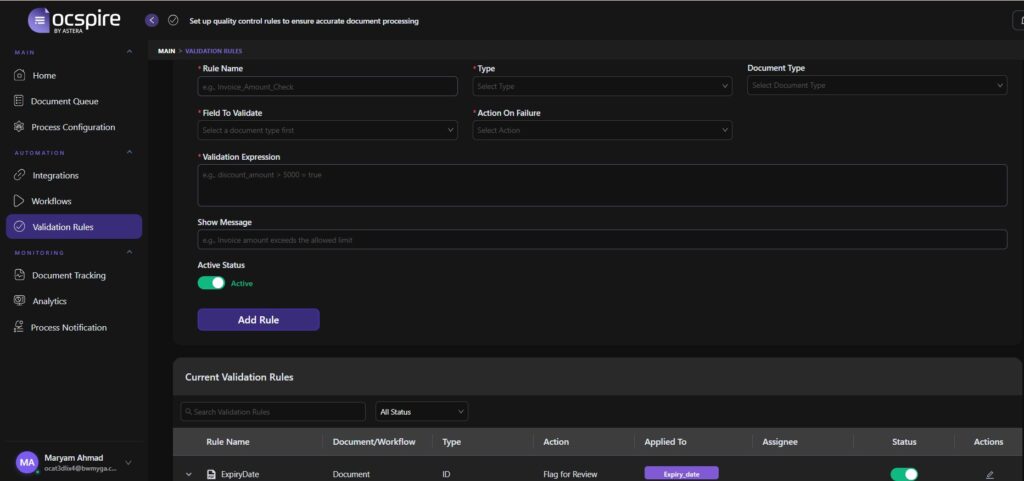Click the Workflows play icon
This screenshot has height=481, width=1024.
click(x=19, y=201)
